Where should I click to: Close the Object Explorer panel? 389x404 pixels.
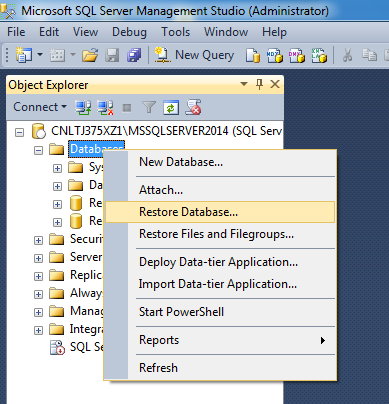[275, 84]
